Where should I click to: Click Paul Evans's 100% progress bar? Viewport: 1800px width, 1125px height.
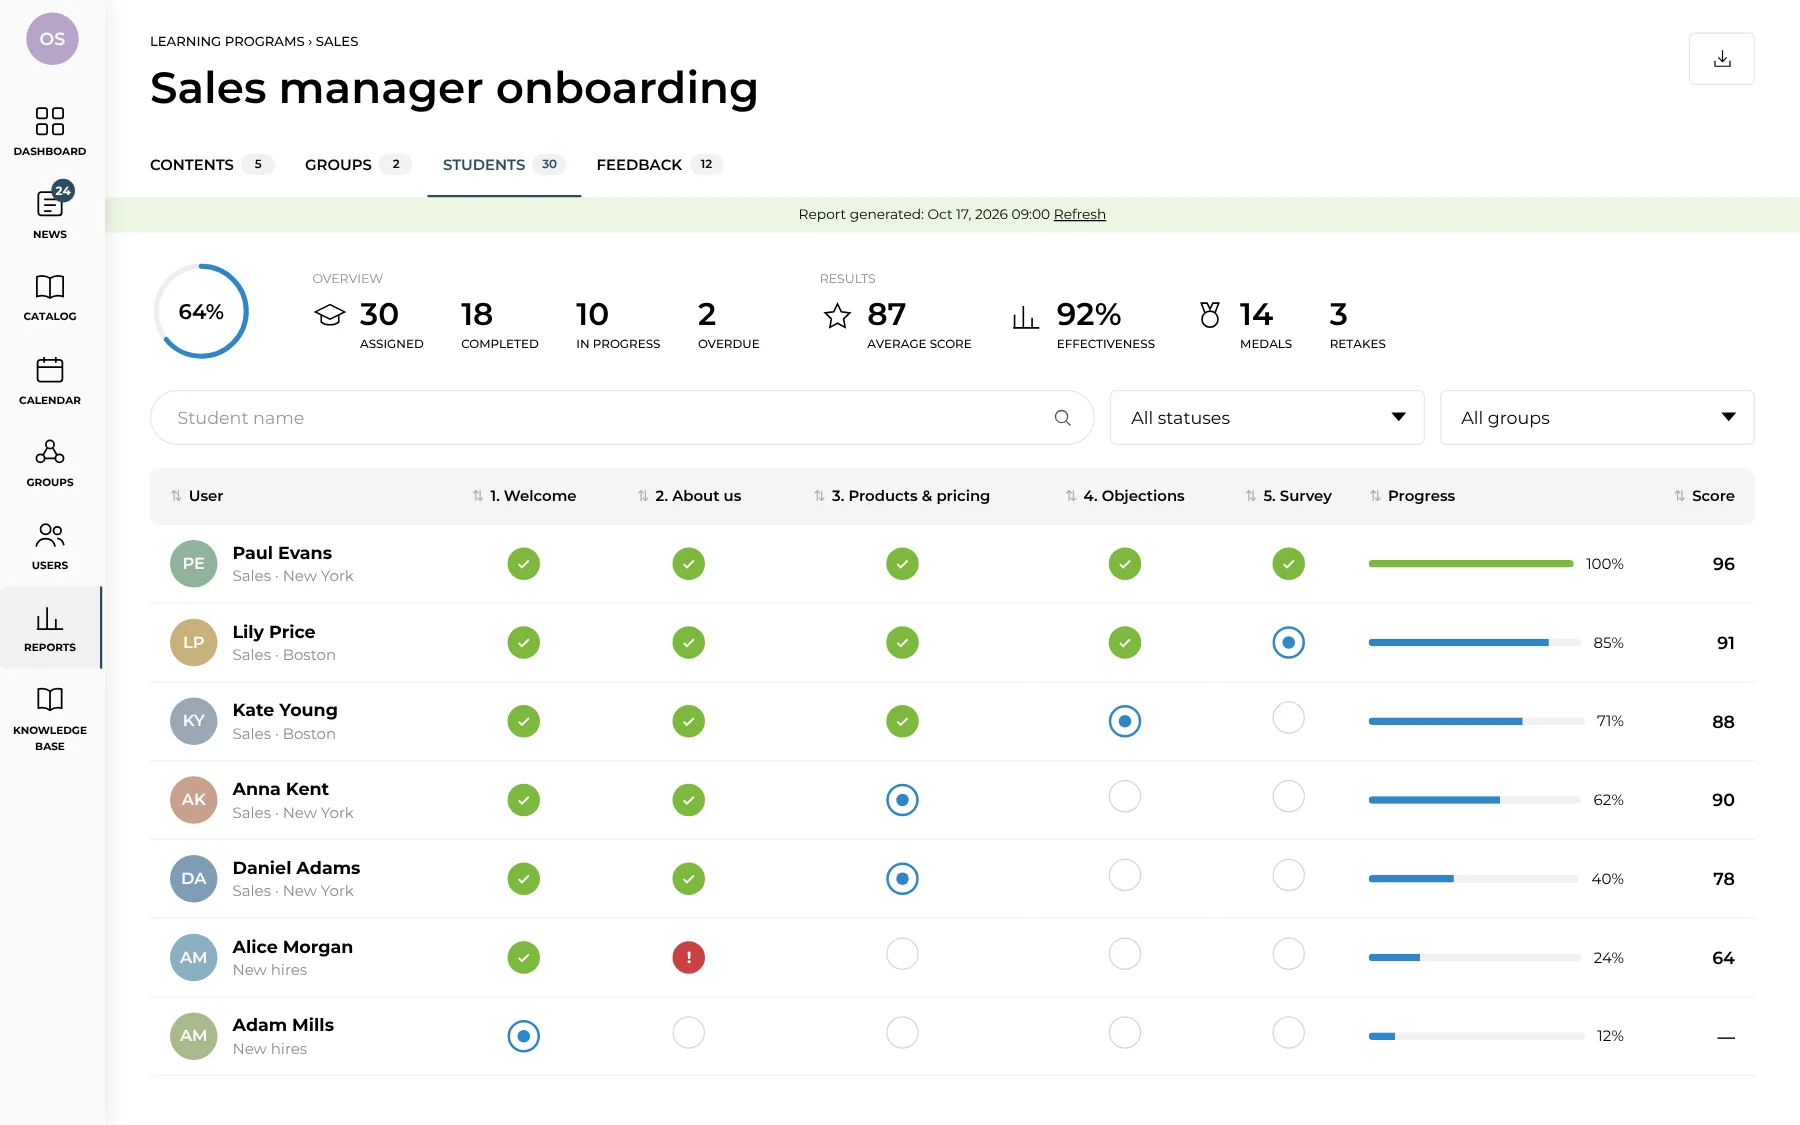tap(1471, 564)
